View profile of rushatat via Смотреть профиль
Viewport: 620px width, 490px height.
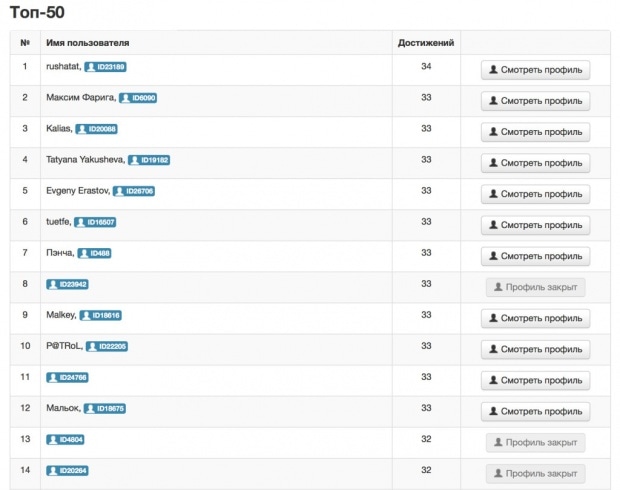535,70
